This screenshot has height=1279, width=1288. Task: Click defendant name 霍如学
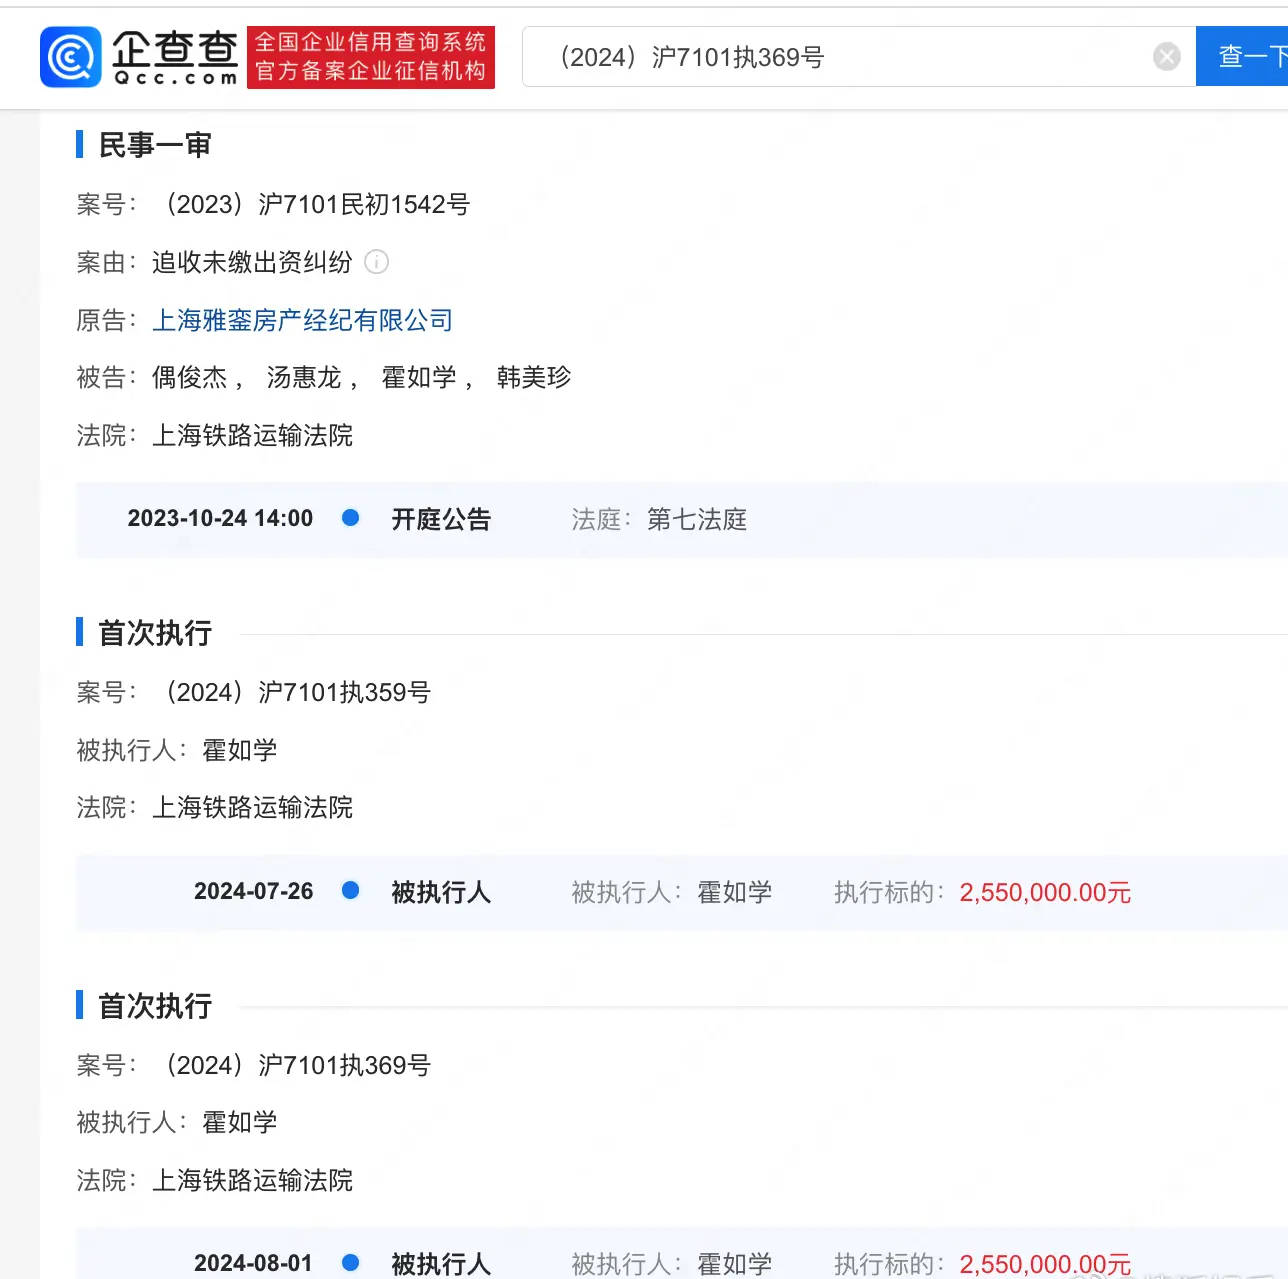coord(418,377)
